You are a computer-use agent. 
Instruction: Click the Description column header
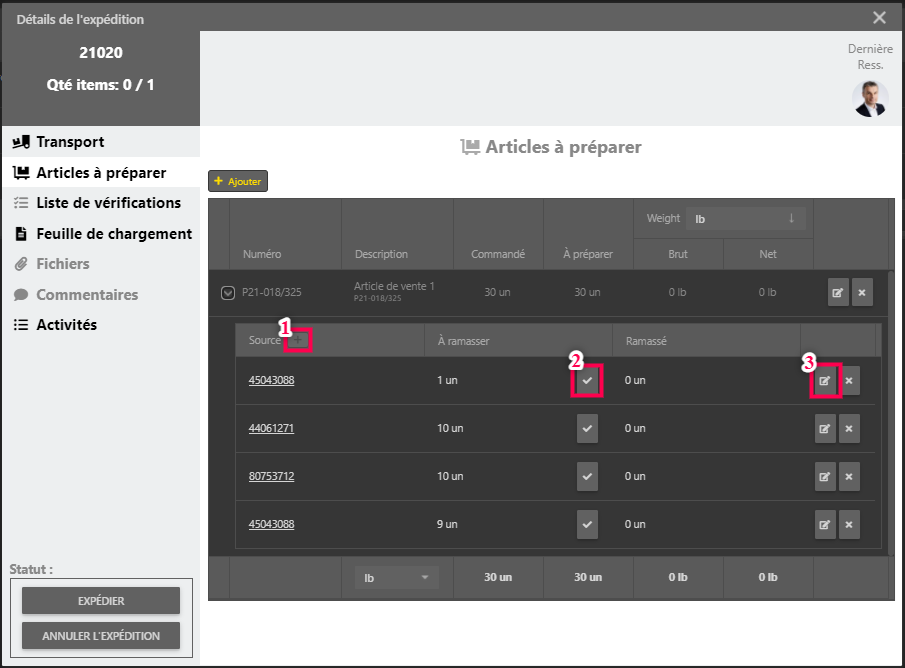point(381,254)
